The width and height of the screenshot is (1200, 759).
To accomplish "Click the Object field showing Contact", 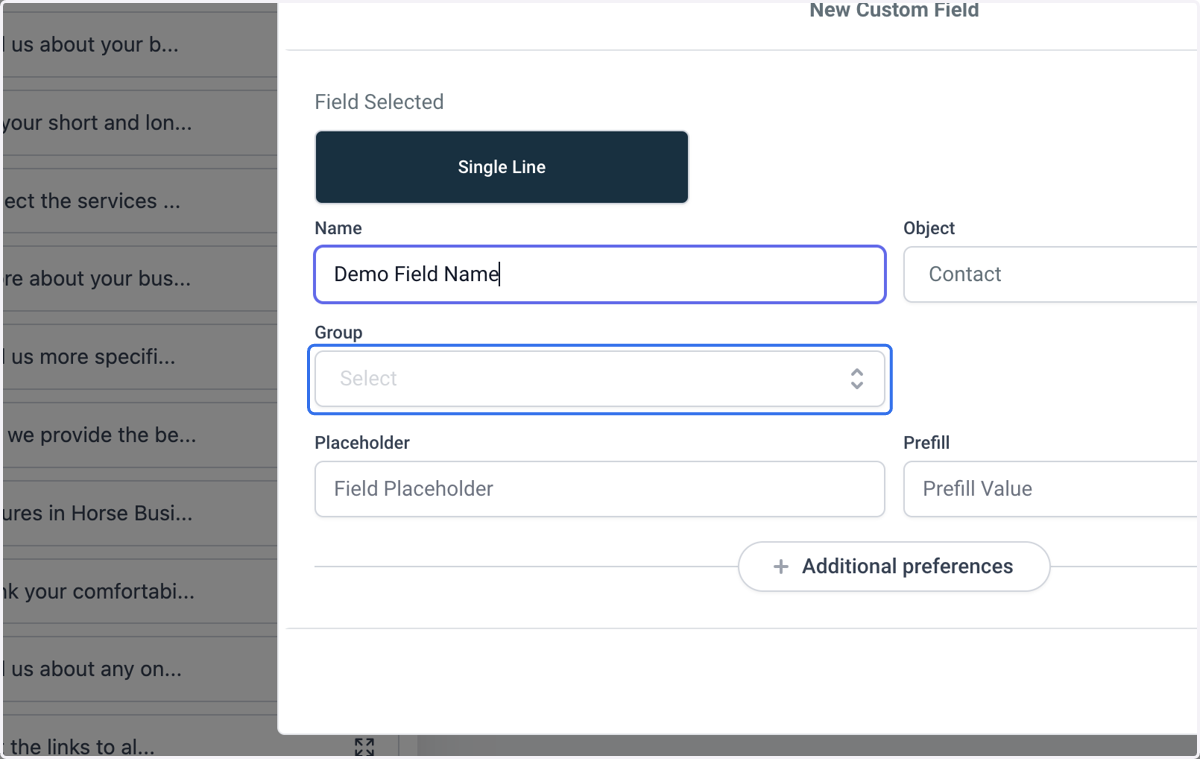I will pos(1051,274).
